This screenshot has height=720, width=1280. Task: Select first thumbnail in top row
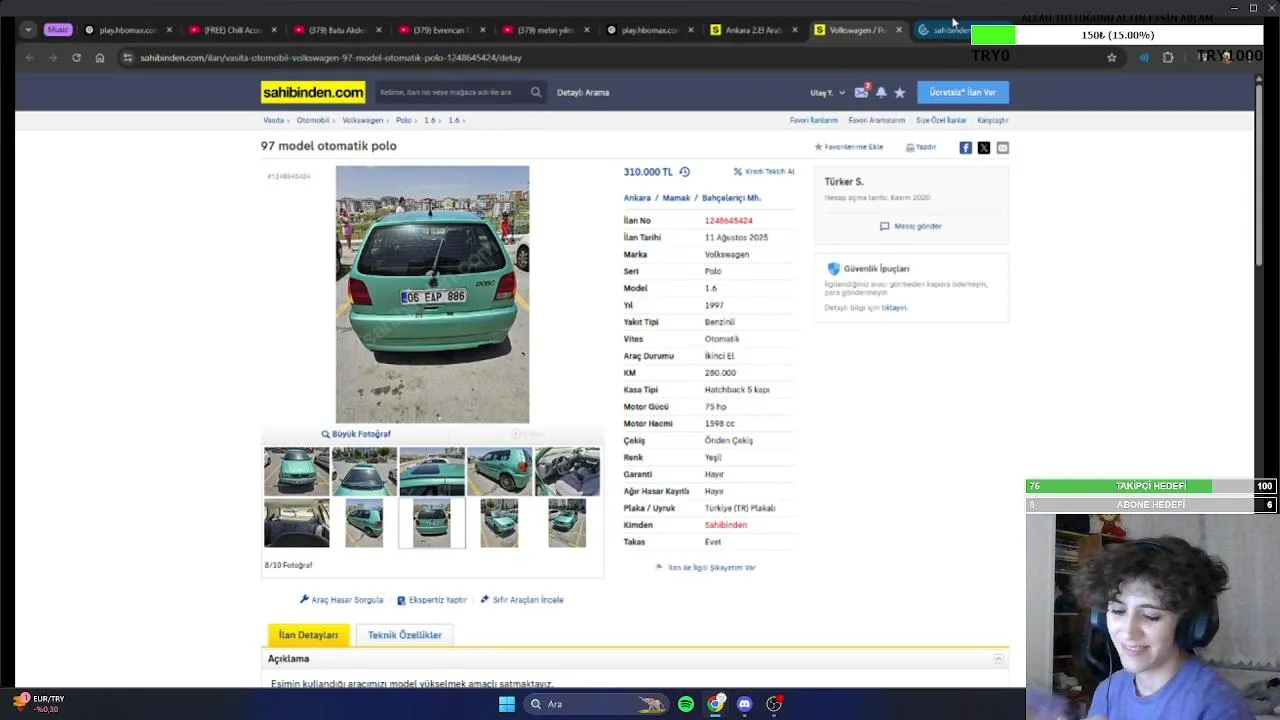coord(296,472)
